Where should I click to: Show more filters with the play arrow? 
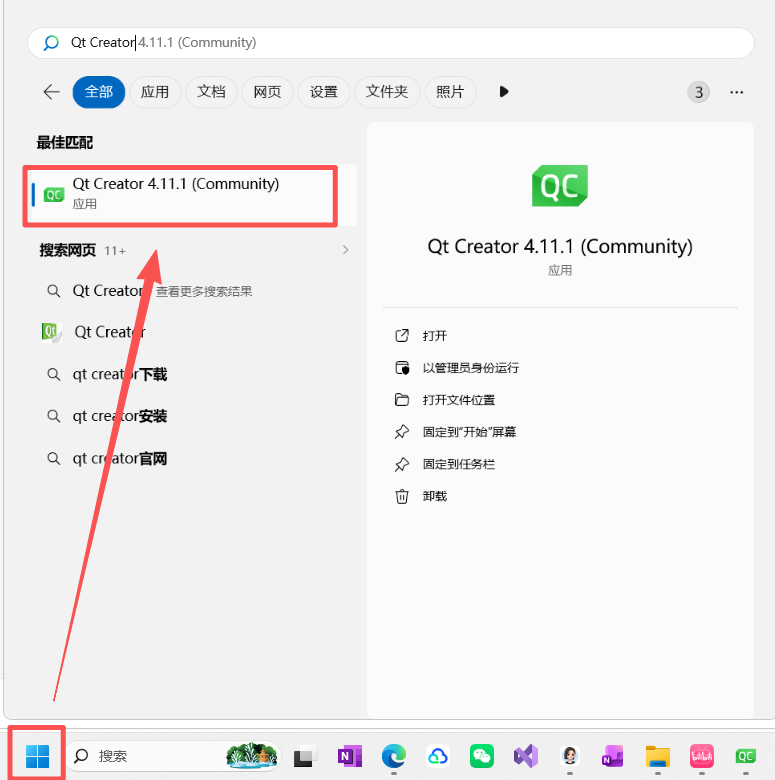pos(503,92)
